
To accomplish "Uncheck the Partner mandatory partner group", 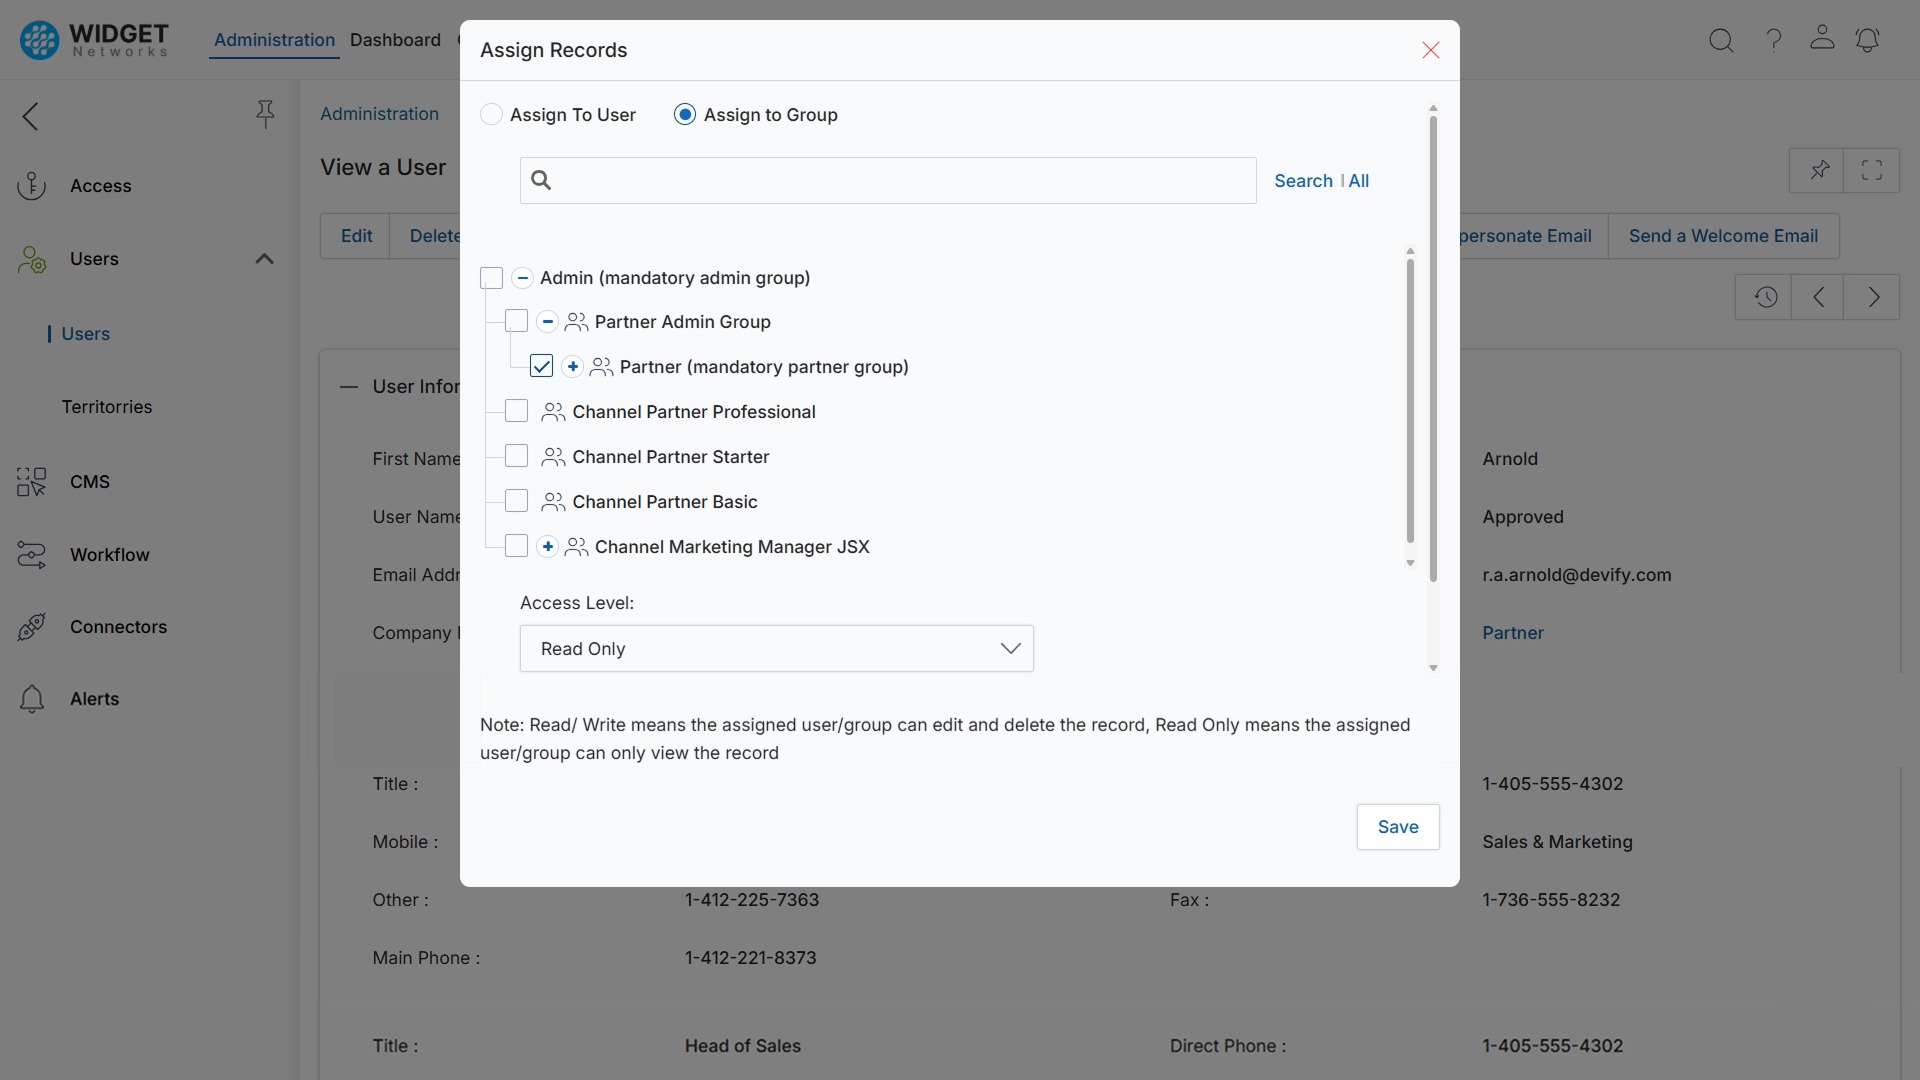I will click(x=540, y=366).
